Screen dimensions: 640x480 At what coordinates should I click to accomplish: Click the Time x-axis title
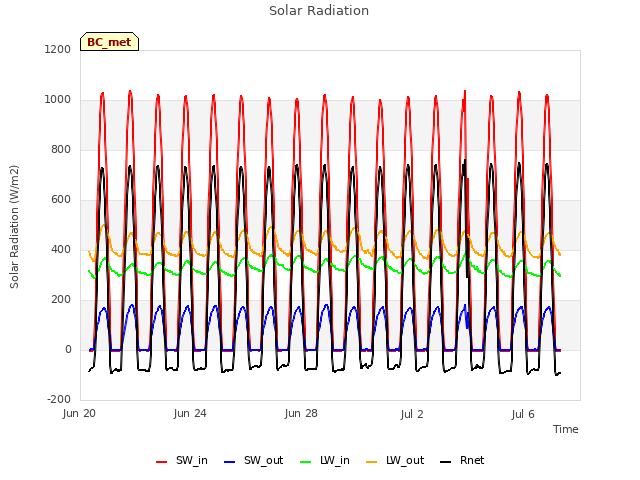(x=566, y=429)
